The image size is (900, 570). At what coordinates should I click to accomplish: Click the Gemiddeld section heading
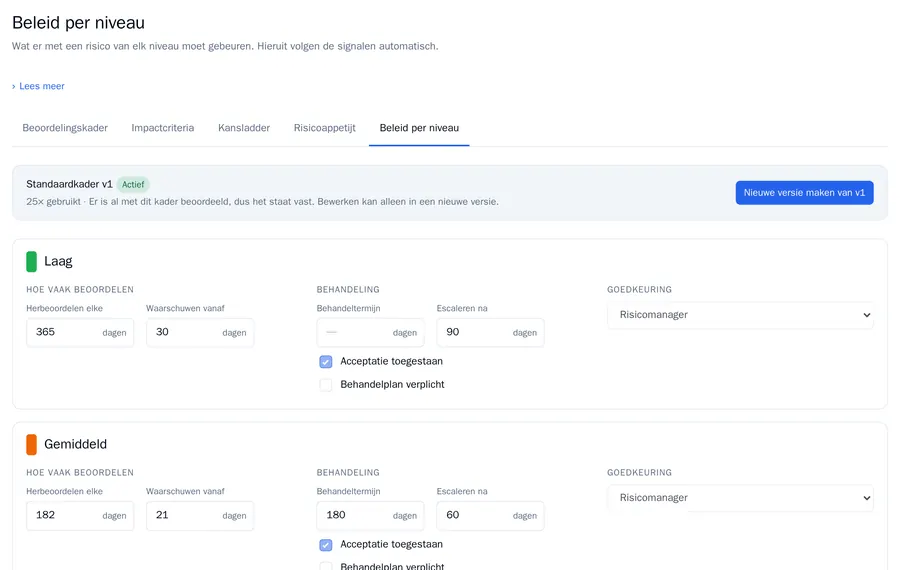[75, 444]
